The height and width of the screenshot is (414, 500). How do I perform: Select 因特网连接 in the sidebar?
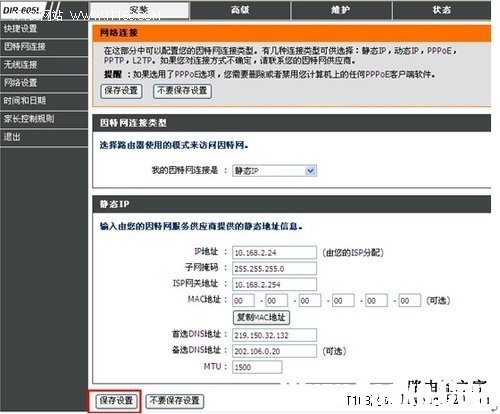point(44,47)
